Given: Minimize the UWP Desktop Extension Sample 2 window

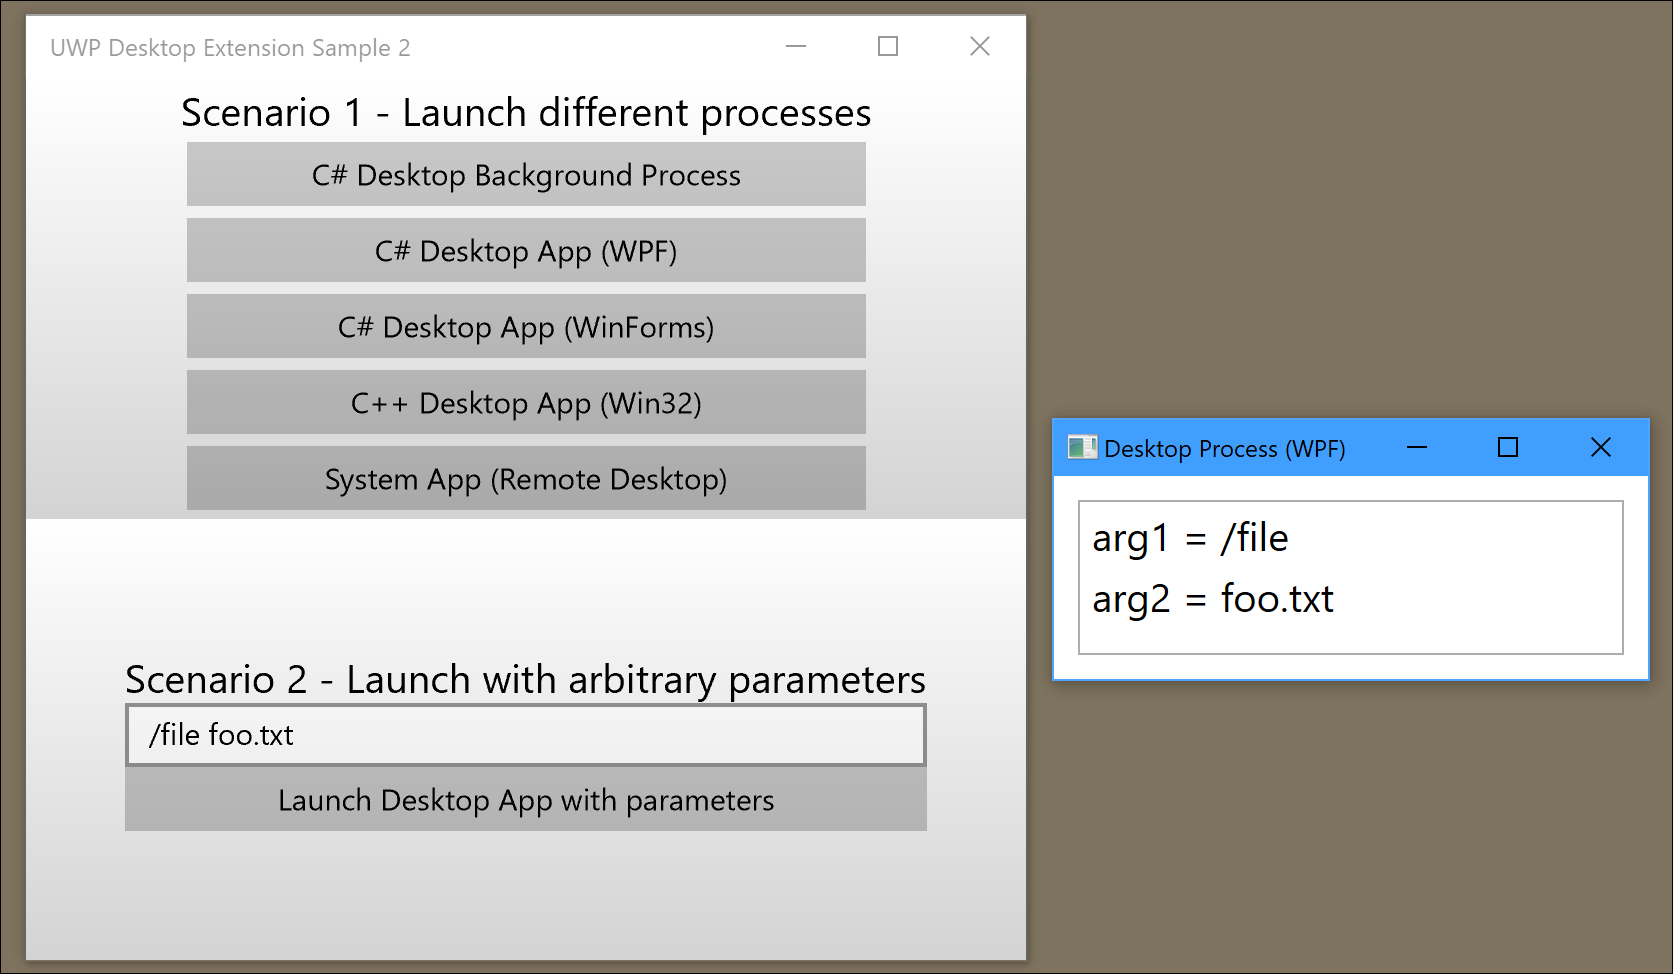Looking at the screenshot, I should click(795, 46).
